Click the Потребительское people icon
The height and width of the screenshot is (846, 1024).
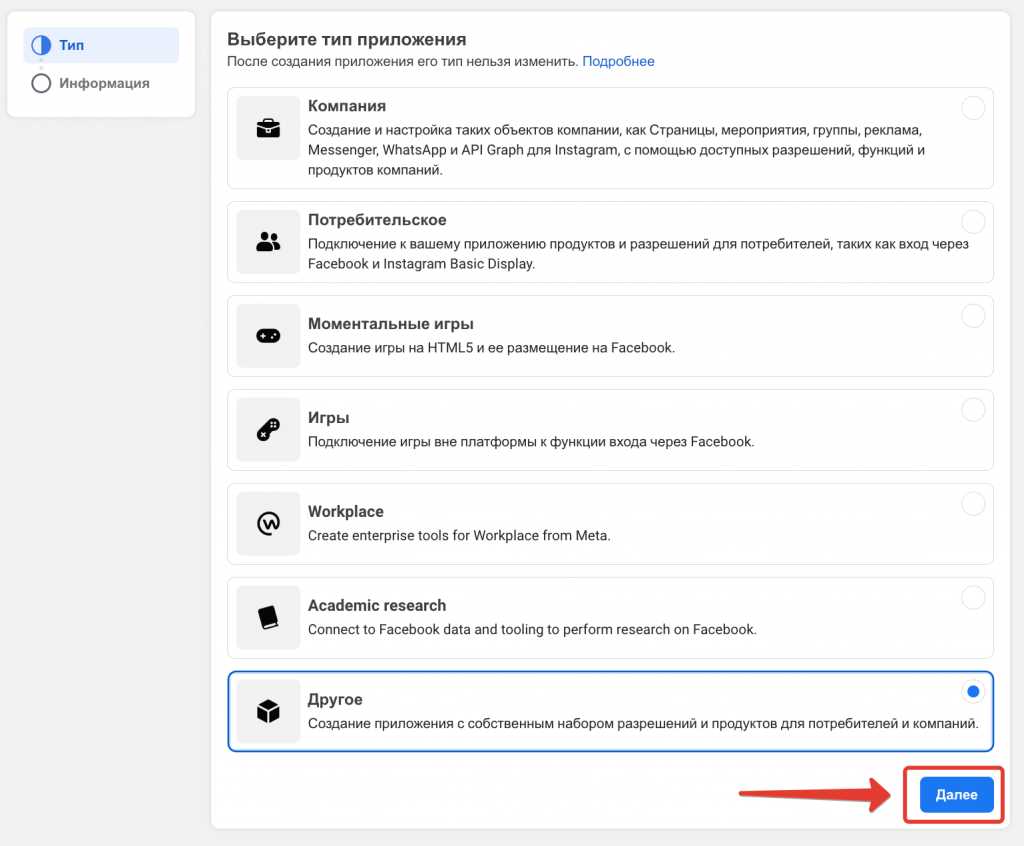[268, 242]
